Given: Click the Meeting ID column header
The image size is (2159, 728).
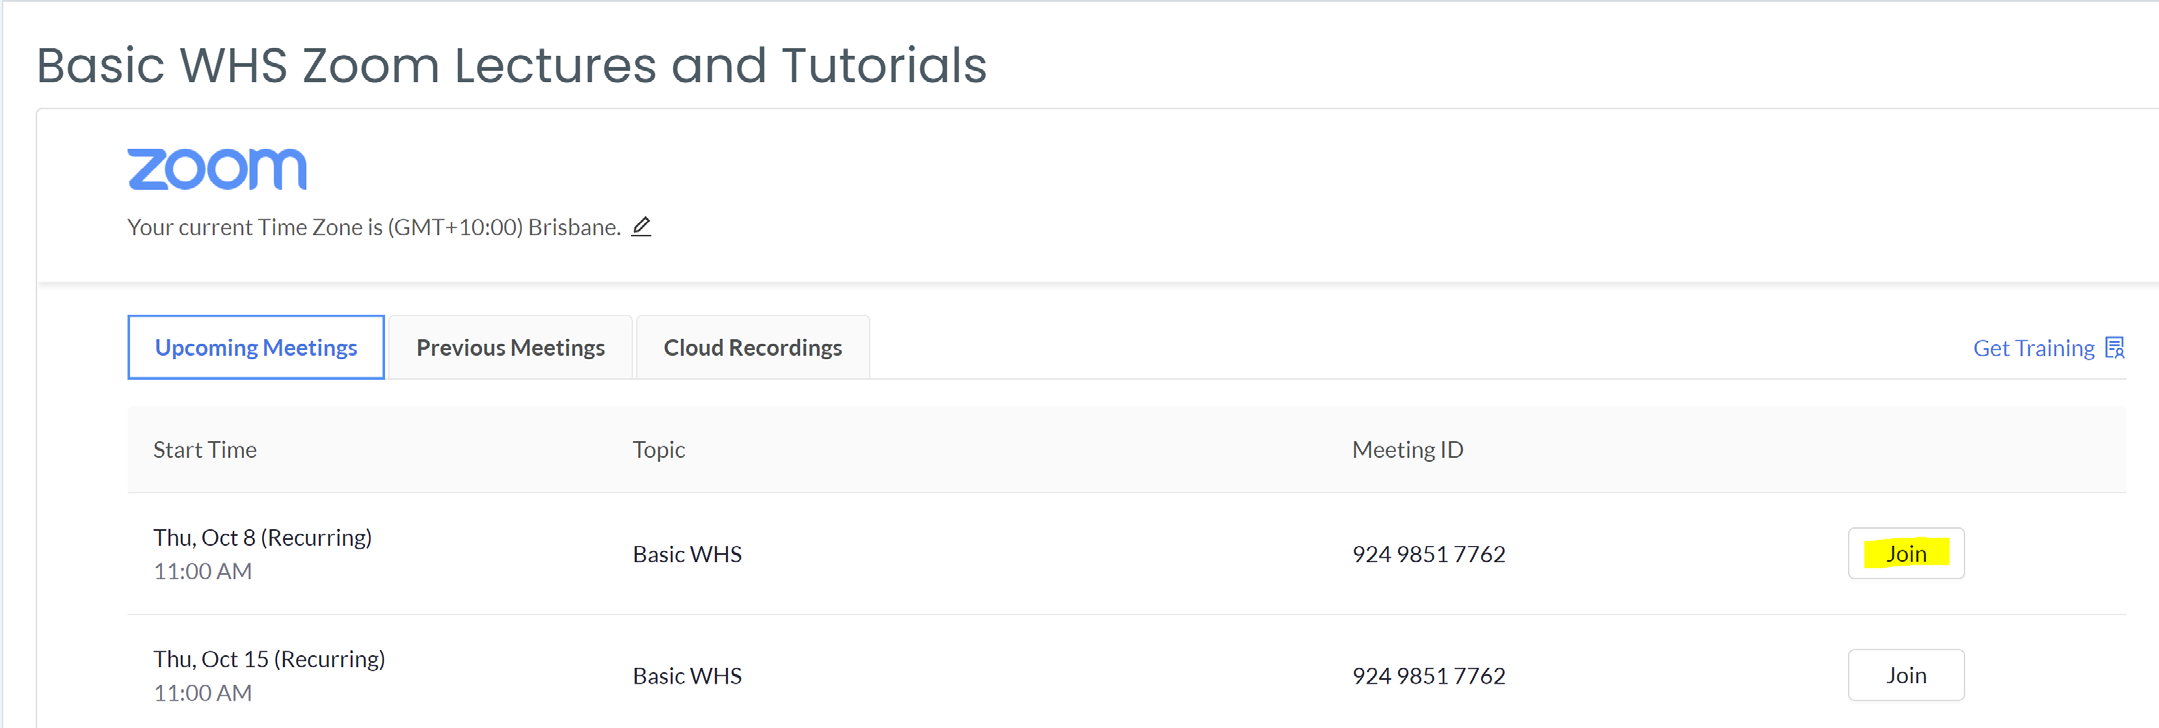Looking at the screenshot, I should pos(1407,450).
